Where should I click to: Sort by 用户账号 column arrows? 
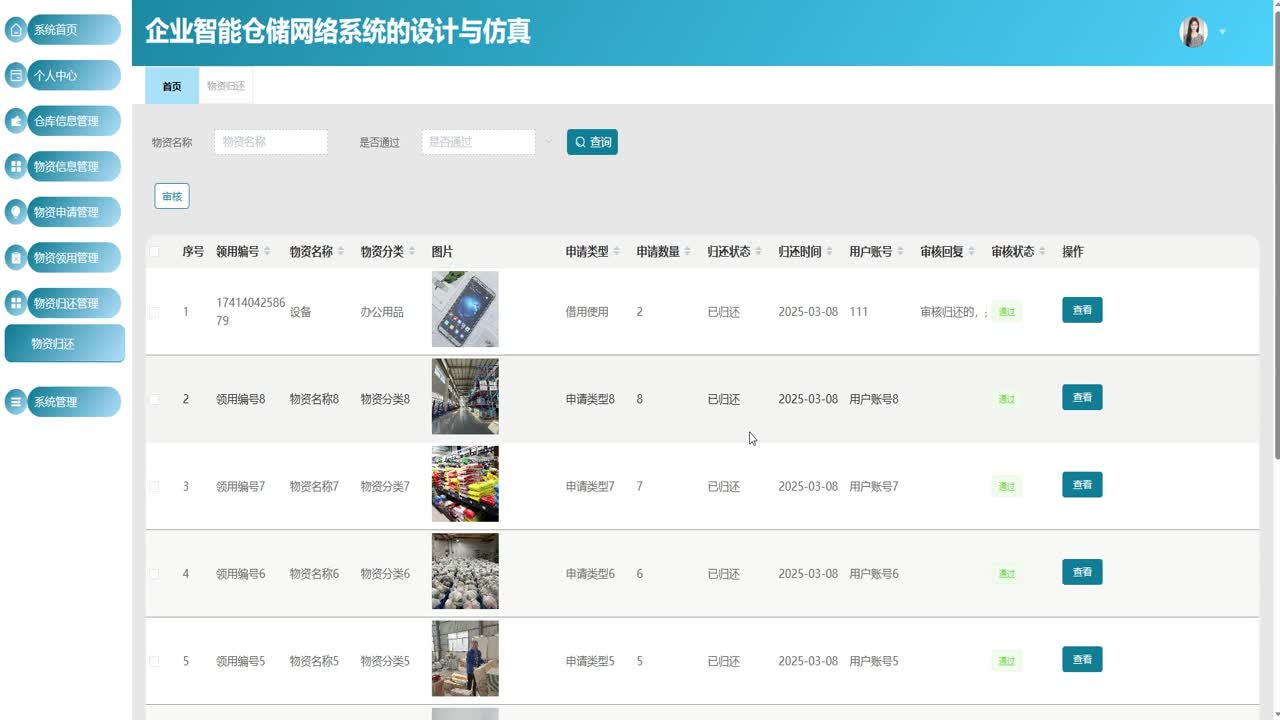pyautogui.click(x=901, y=252)
